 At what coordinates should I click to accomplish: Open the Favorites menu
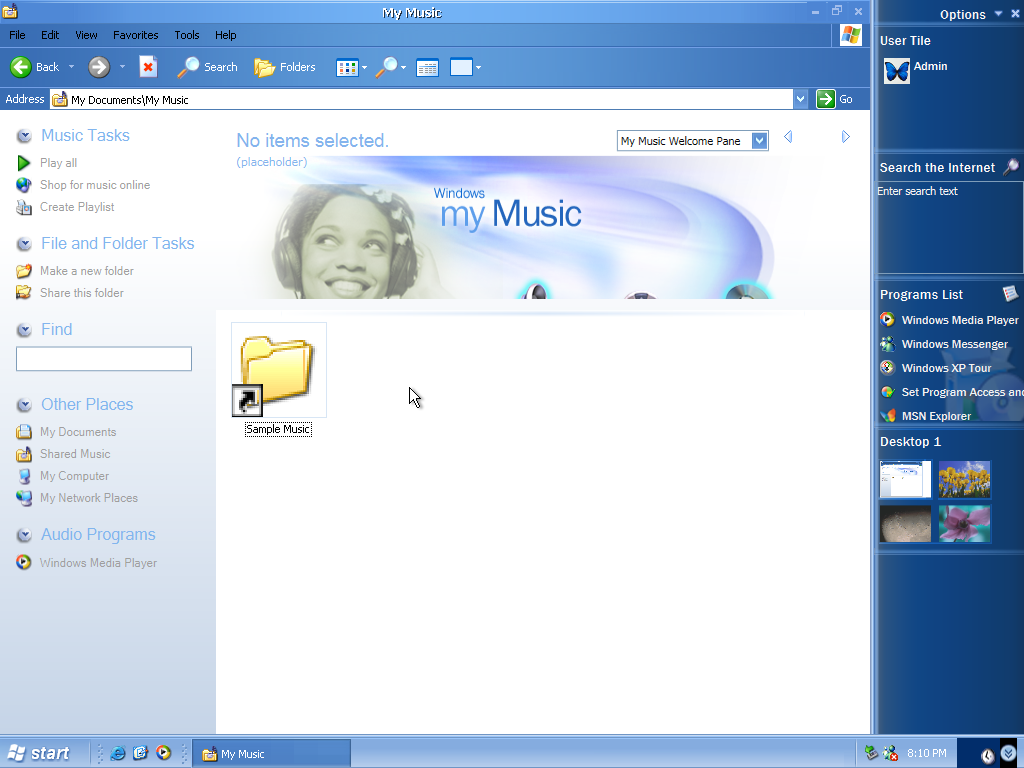[135, 35]
